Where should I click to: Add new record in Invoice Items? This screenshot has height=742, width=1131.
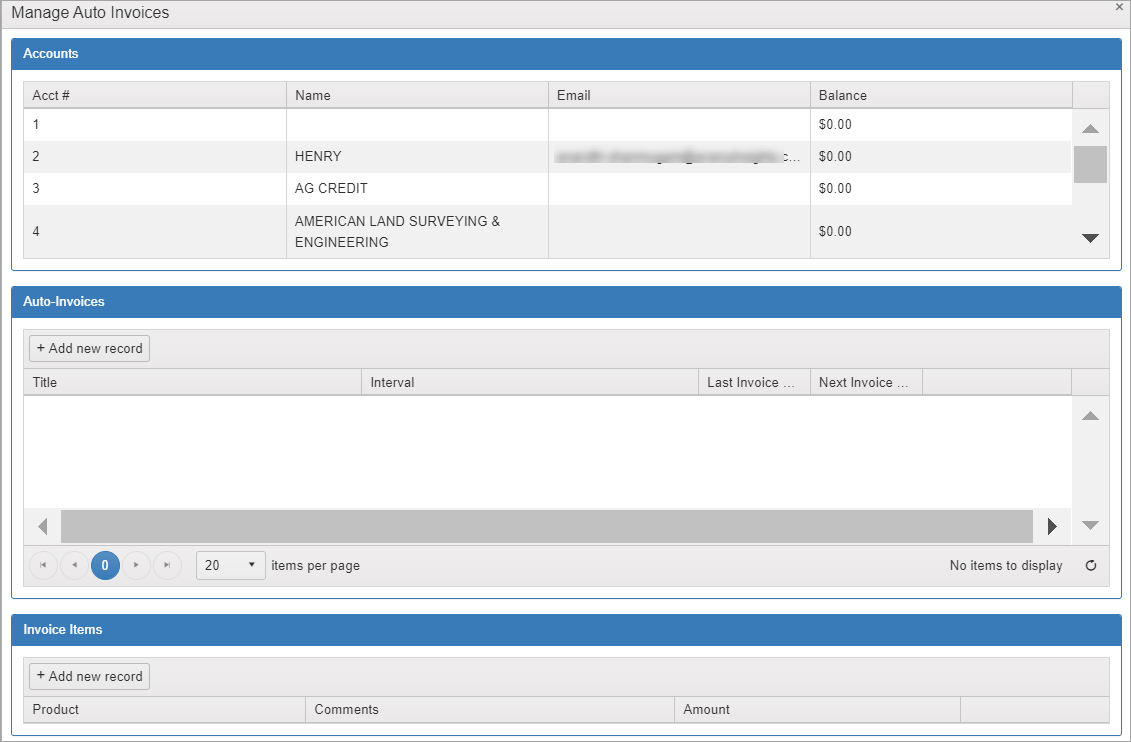pyautogui.click(x=89, y=676)
